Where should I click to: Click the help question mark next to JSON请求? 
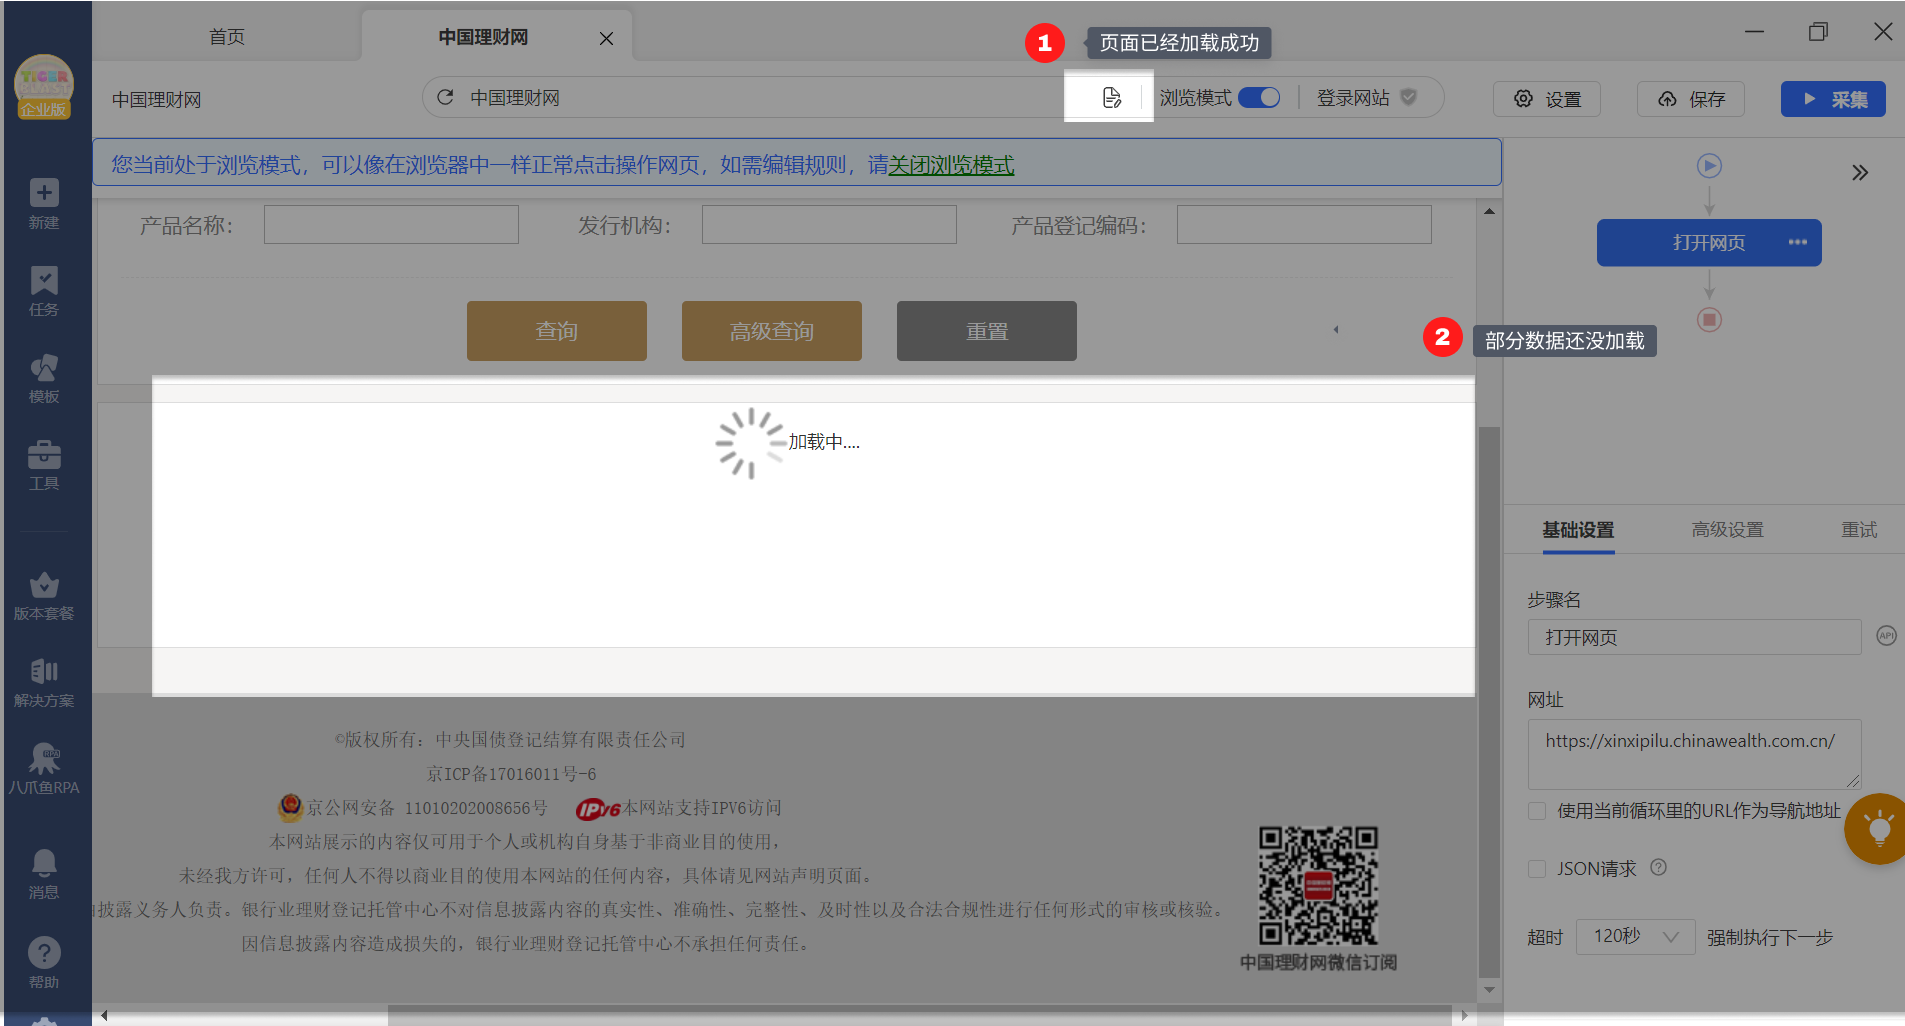point(1658,867)
